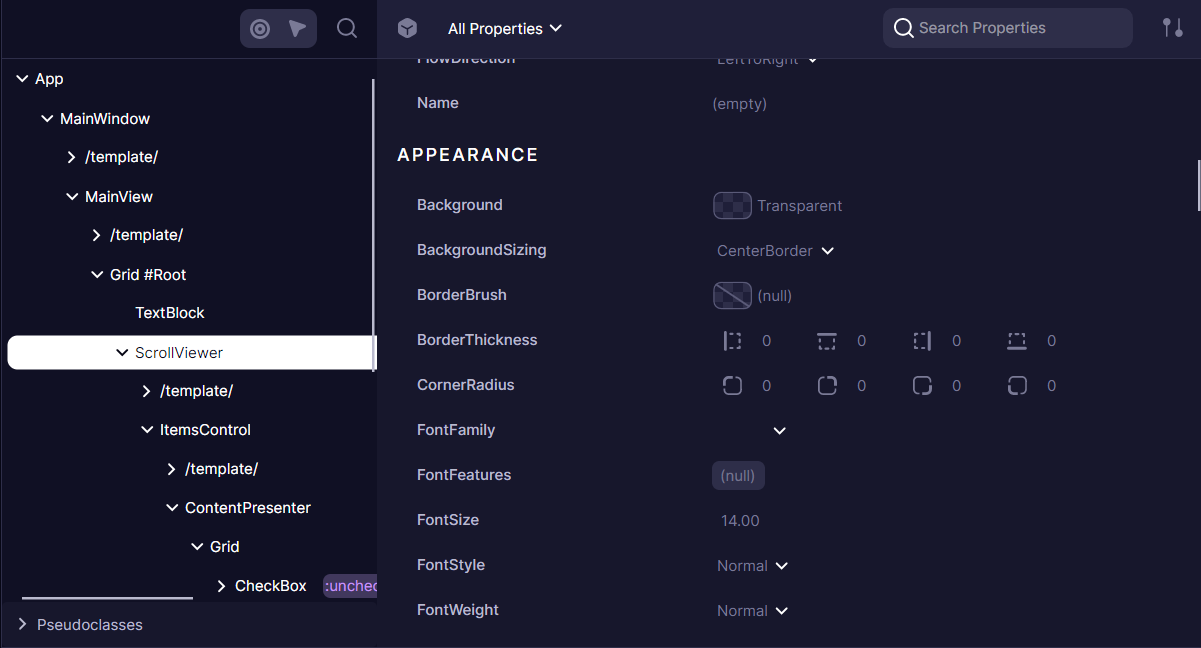Viewport: 1201px width, 648px height.
Task: Click the BorderBrush null swatch
Action: tap(732, 295)
